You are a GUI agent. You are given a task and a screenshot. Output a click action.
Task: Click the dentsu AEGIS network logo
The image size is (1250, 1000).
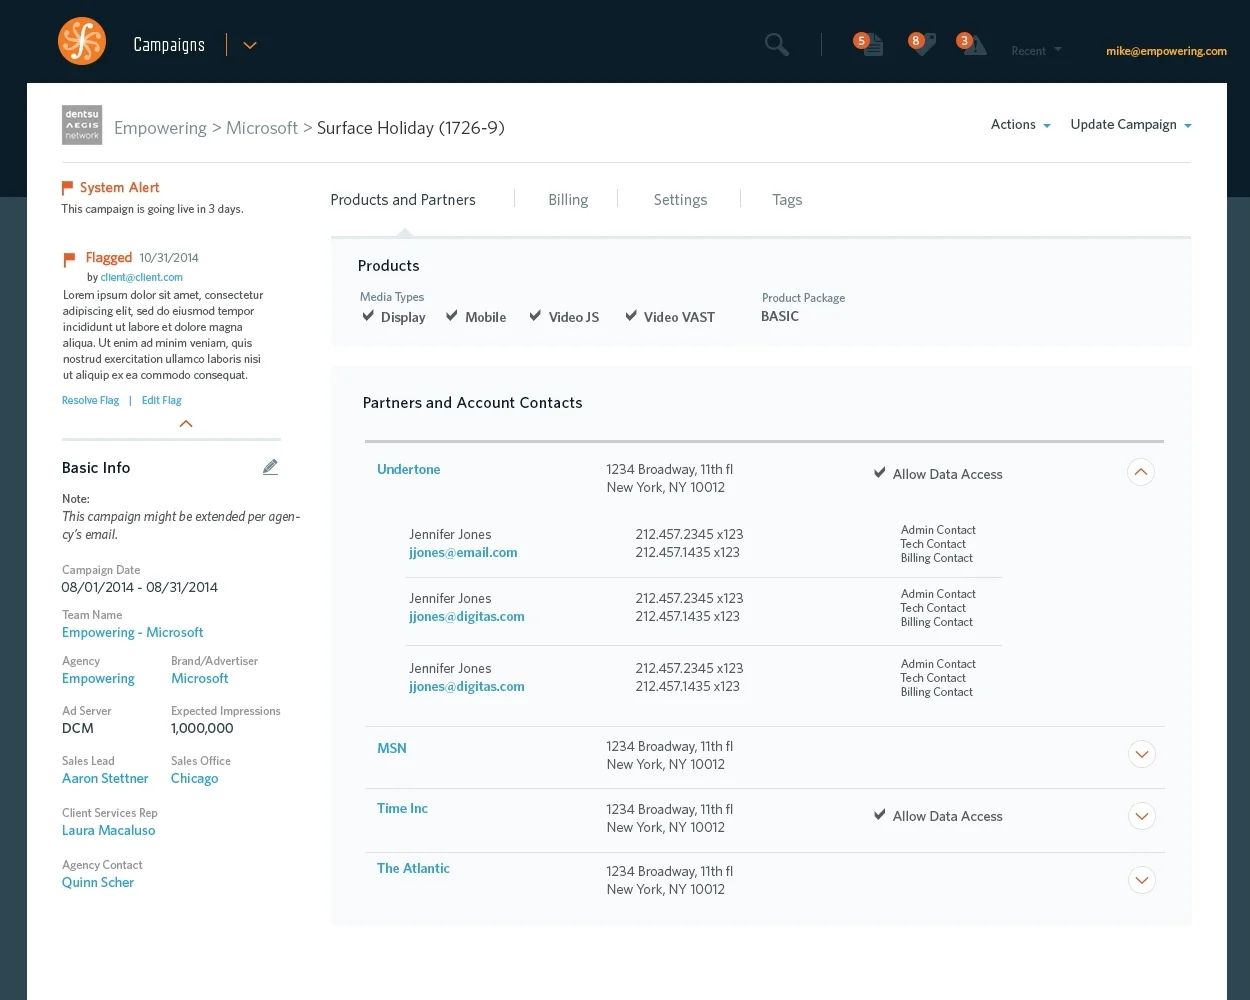pos(82,124)
